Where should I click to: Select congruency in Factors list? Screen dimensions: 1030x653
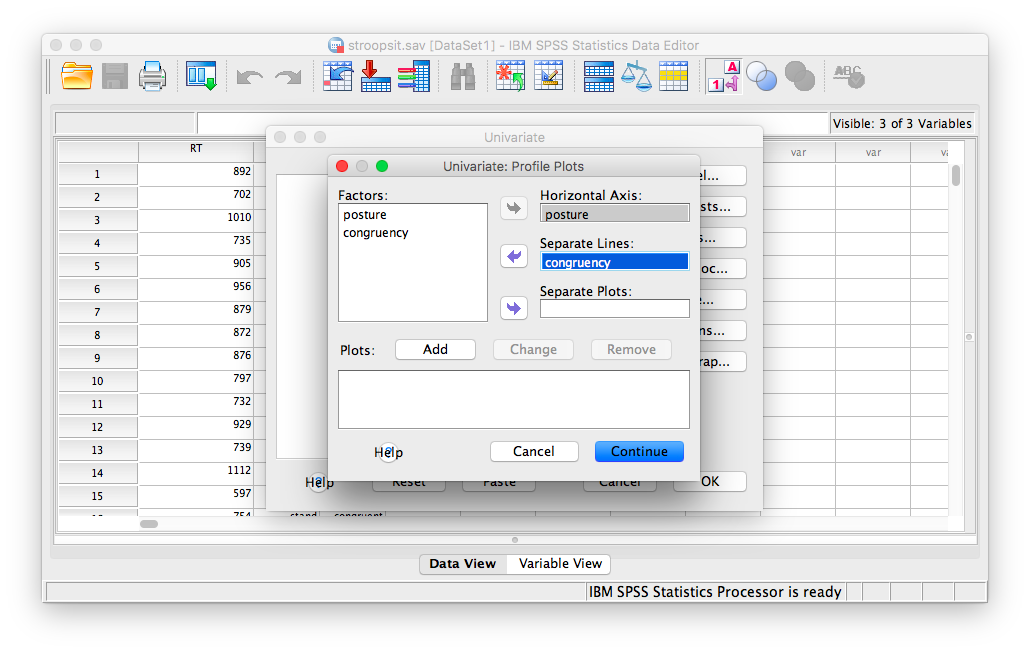(375, 233)
